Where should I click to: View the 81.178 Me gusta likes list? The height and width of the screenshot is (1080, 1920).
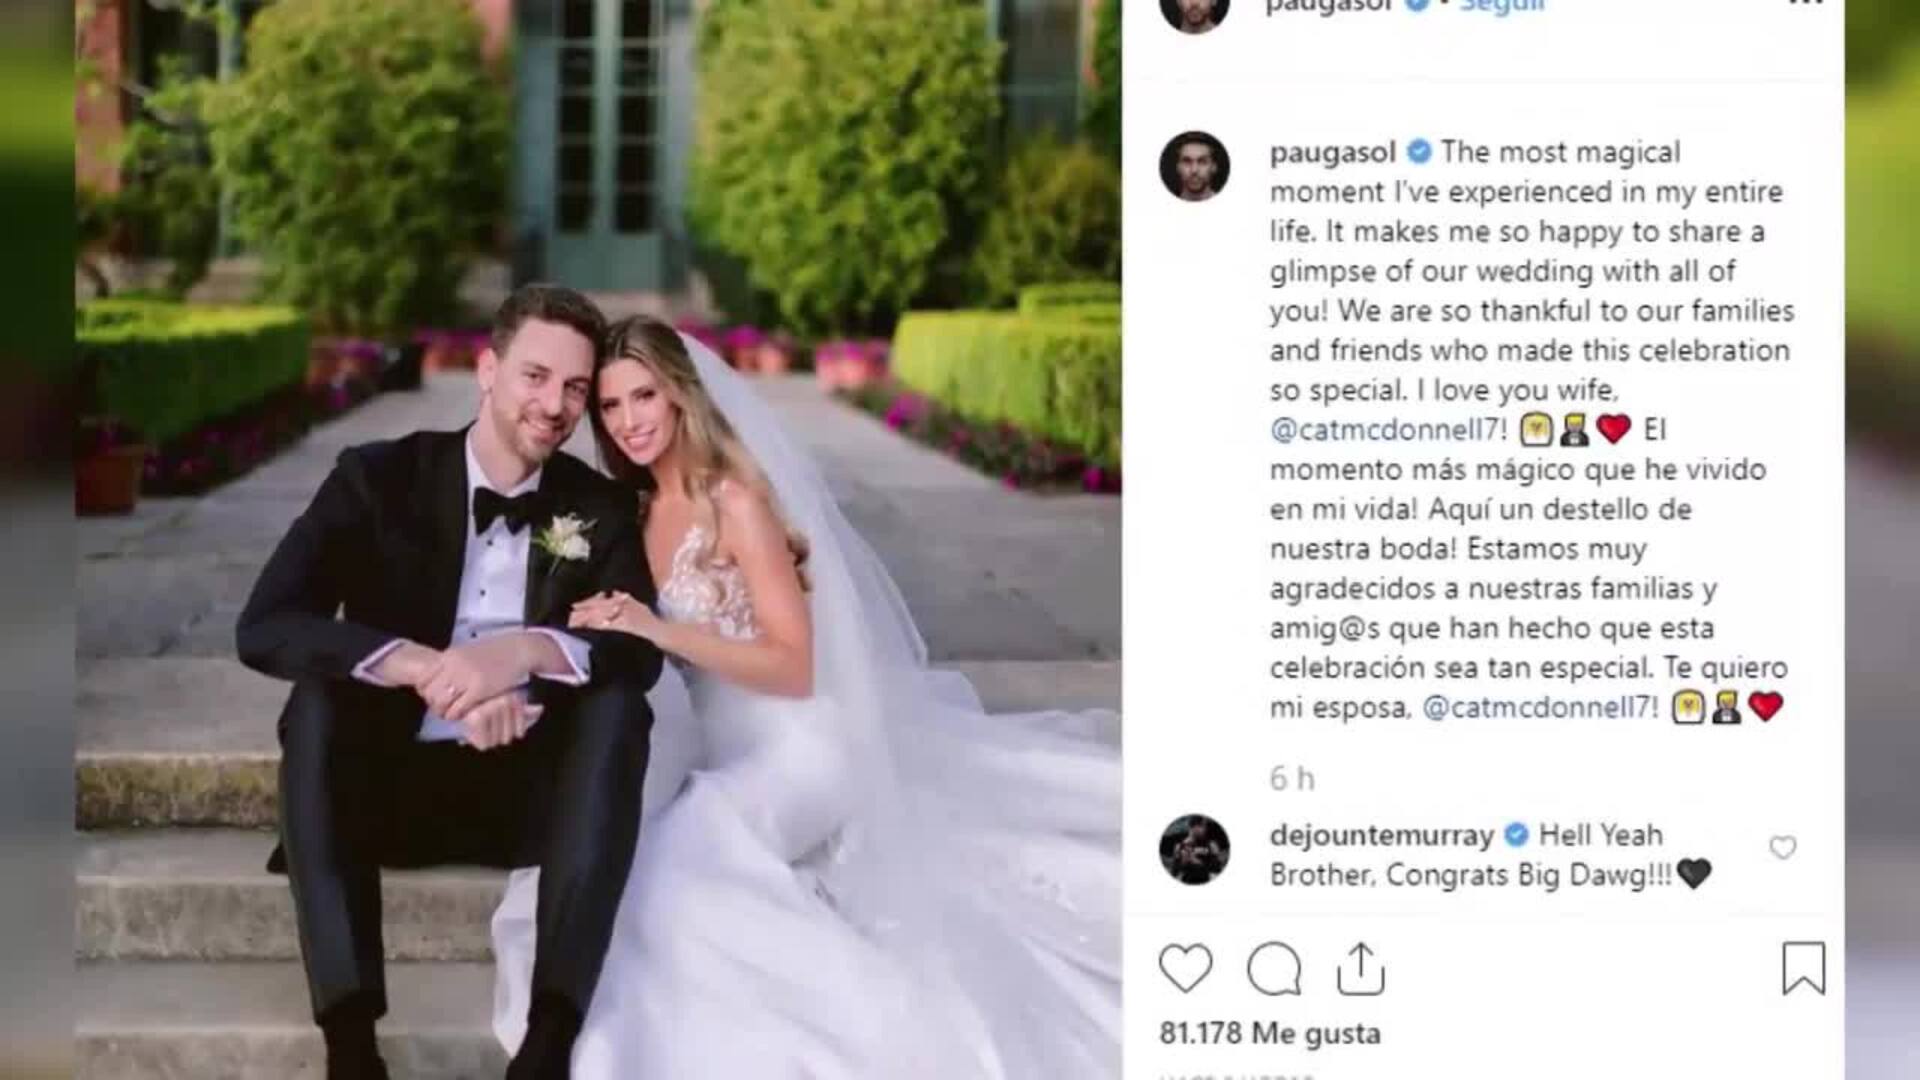[1270, 1033]
